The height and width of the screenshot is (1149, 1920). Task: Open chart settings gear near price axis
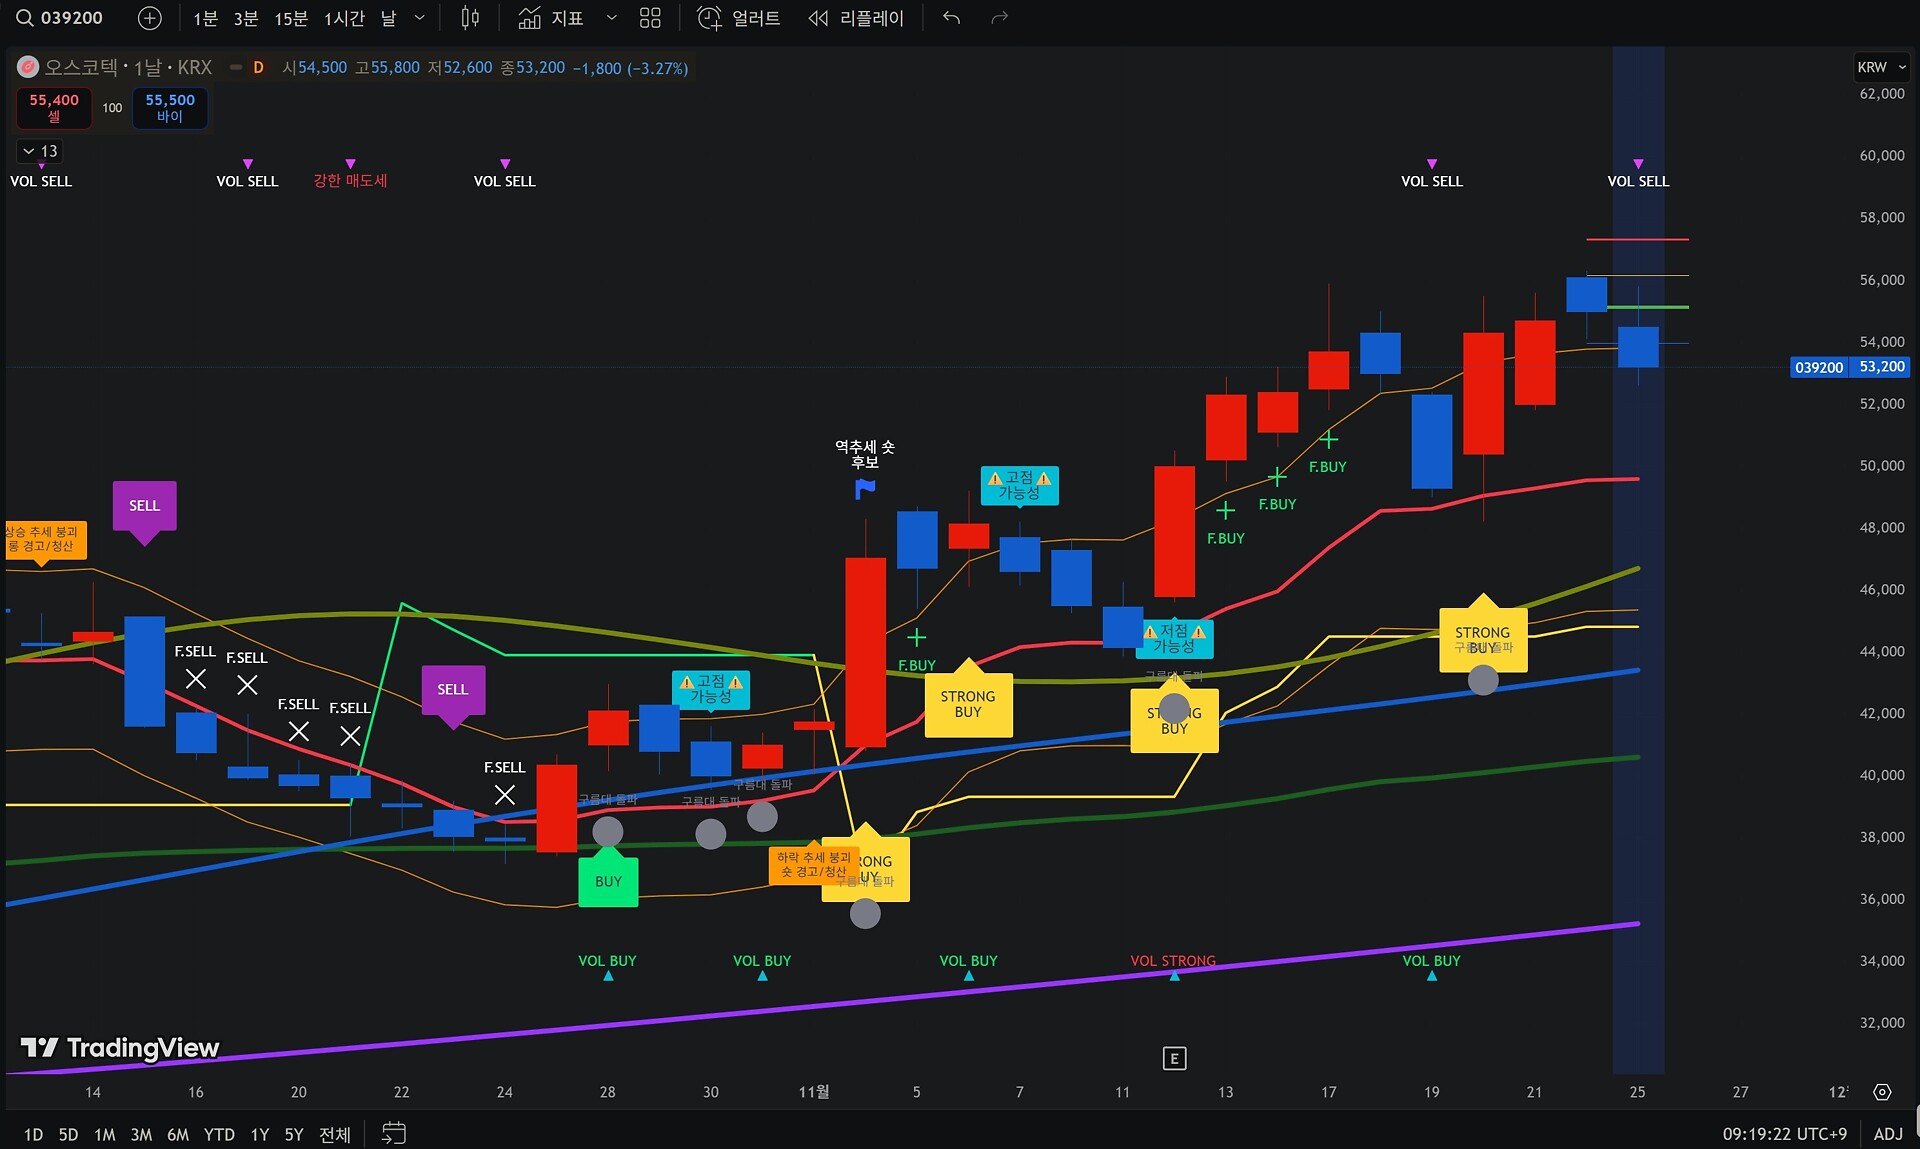1882,1092
